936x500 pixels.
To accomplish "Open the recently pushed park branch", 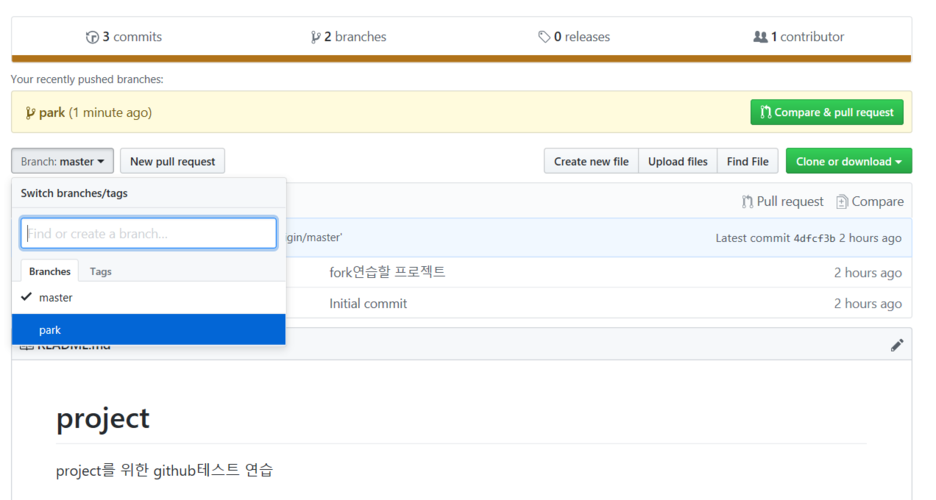I will (x=52, y=113).
